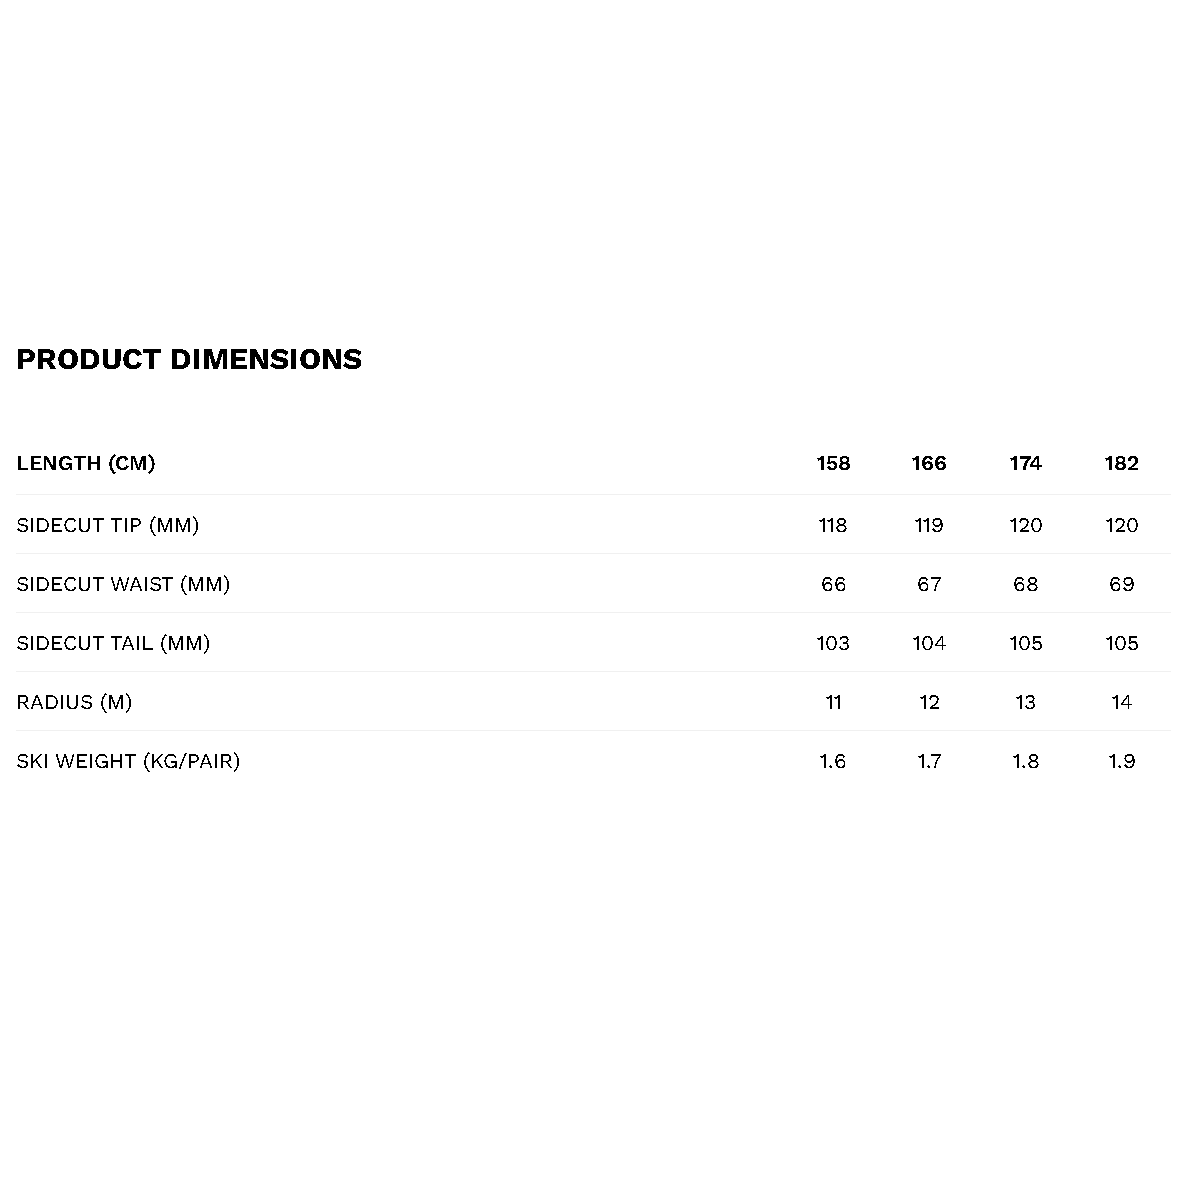Click the 158 length column header
This screenshot has height=1179, width=1179.
coord(833,463)
